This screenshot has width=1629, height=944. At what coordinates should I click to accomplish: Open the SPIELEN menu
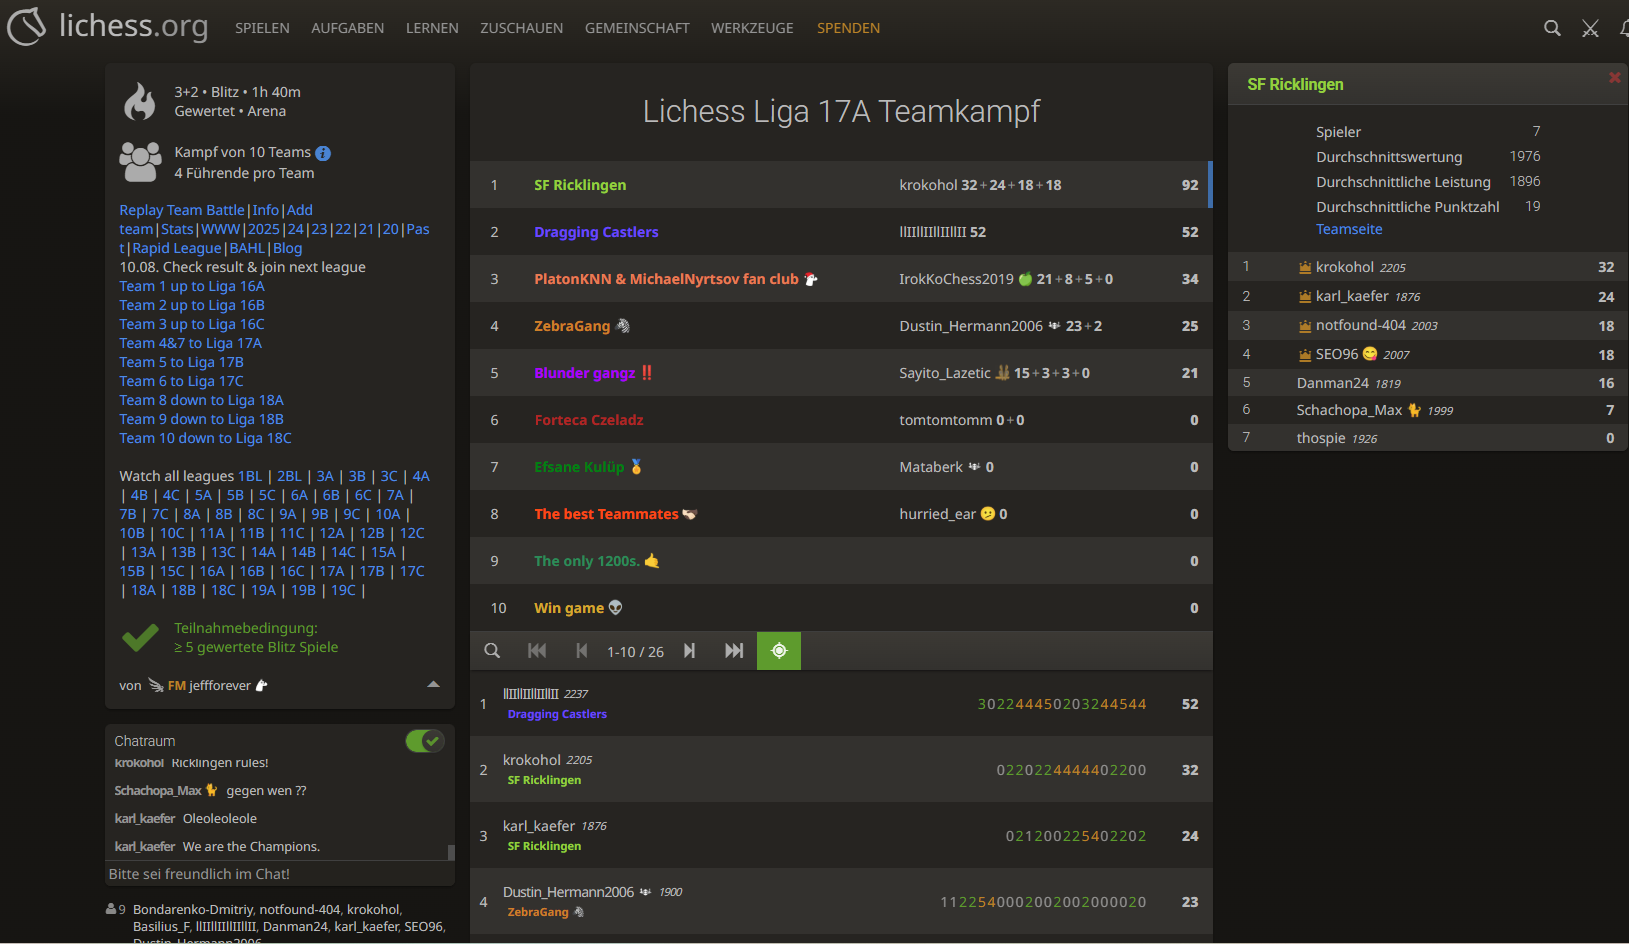(x=262, y=28)
